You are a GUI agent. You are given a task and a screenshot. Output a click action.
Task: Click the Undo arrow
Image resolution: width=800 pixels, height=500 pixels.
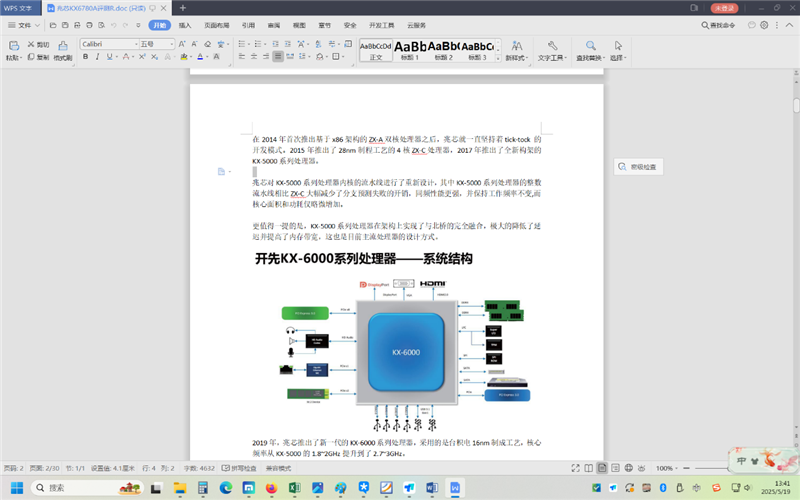click(113, 25)
